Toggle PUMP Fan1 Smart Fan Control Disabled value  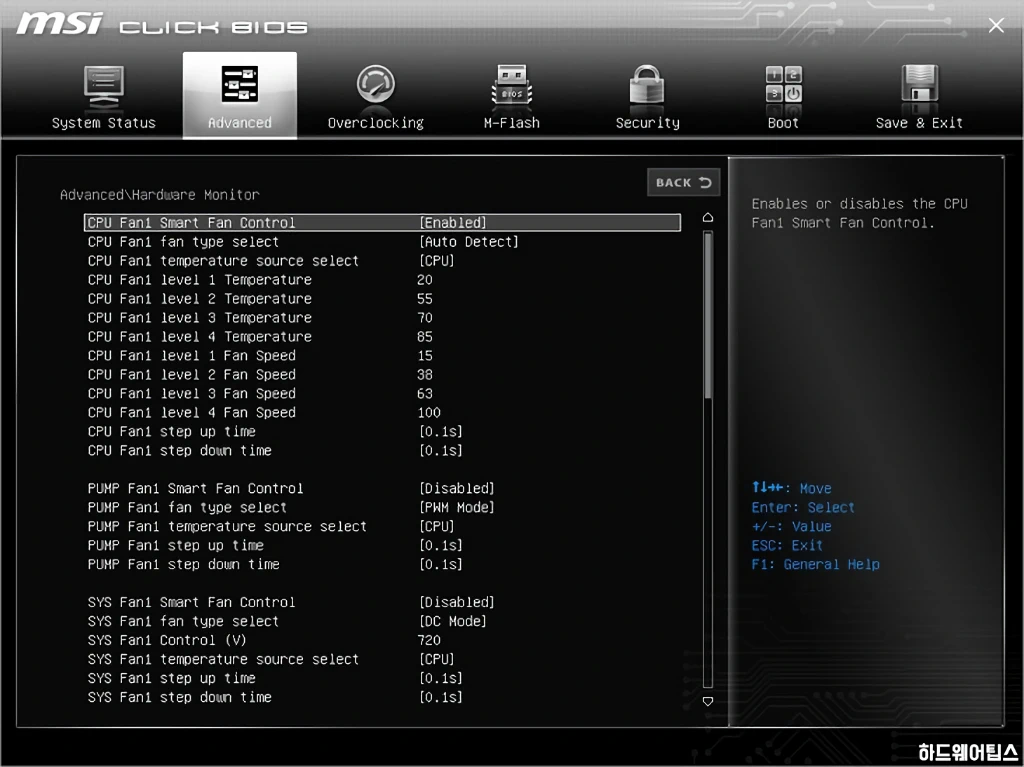[456, 489]
